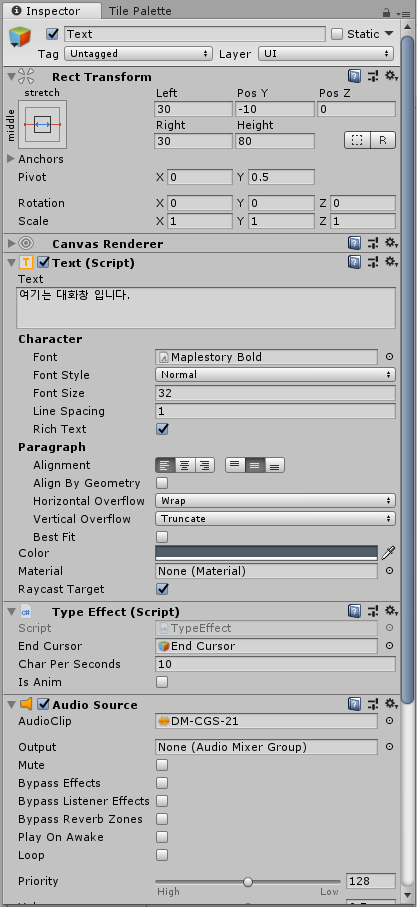Click the text Color swatch
Screen dimensions: 417x907
[x=267, y=552]
